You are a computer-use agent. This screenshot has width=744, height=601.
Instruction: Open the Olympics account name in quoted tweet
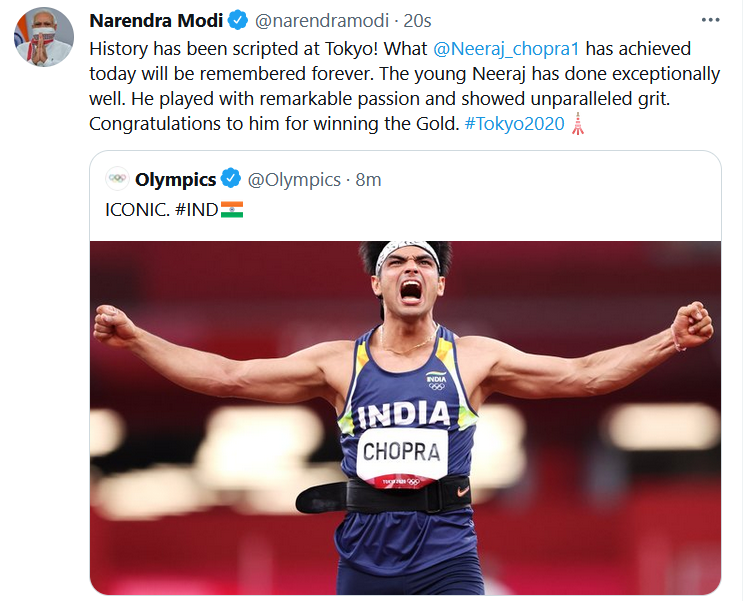[x=176, y=180]
